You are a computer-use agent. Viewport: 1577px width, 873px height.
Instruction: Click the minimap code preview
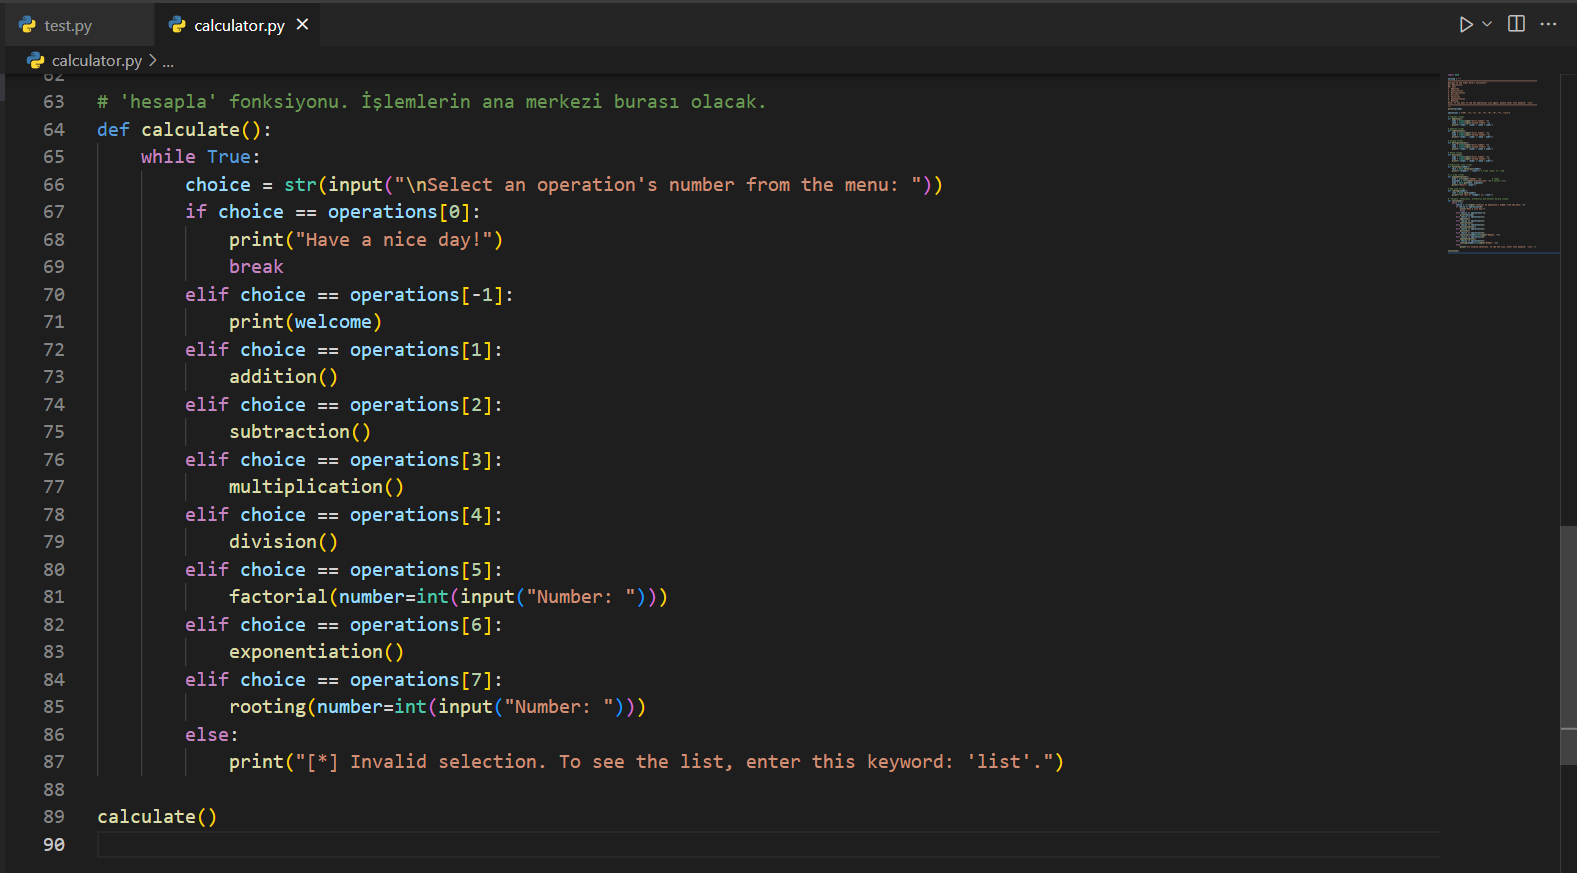tap(1495, 160)
